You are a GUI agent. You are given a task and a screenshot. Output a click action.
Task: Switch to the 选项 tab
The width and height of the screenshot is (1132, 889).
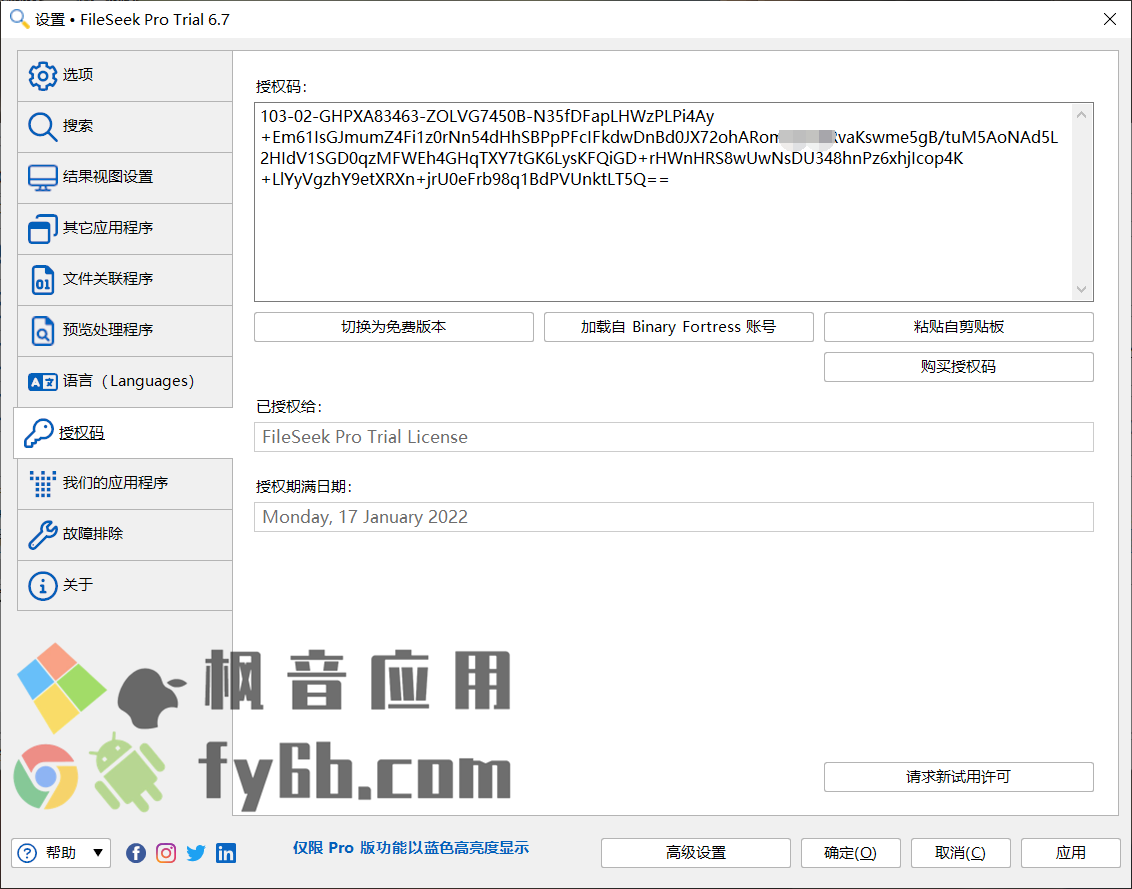coord(125,76)
